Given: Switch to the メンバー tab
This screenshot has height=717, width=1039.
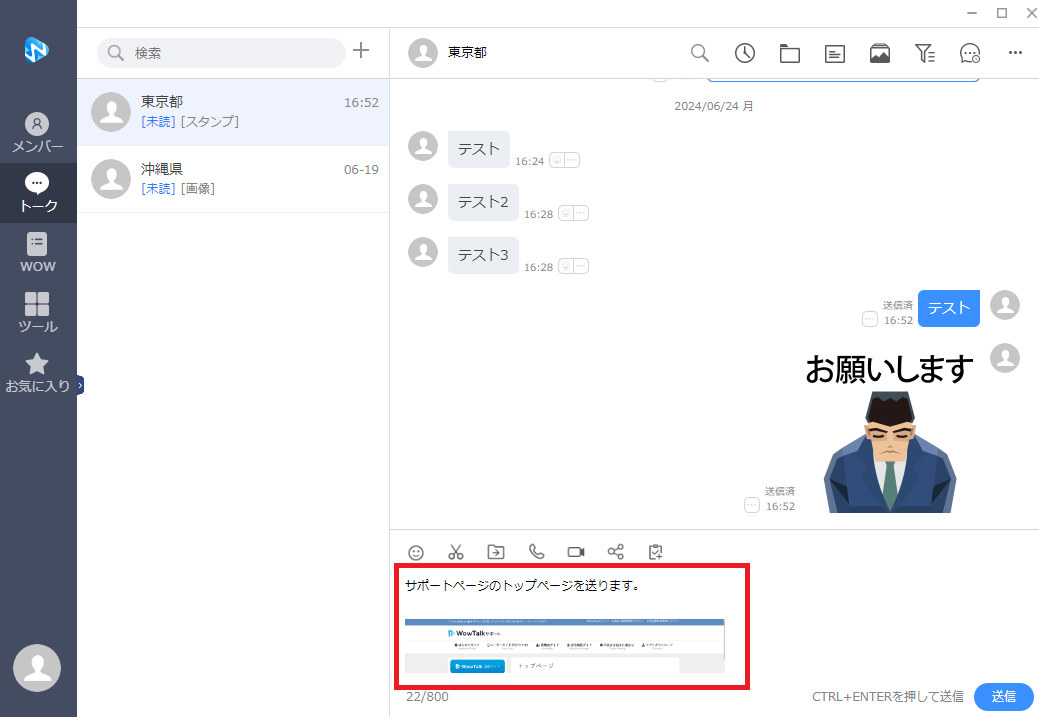Looking at the screenshot, I should click(37, 134).
